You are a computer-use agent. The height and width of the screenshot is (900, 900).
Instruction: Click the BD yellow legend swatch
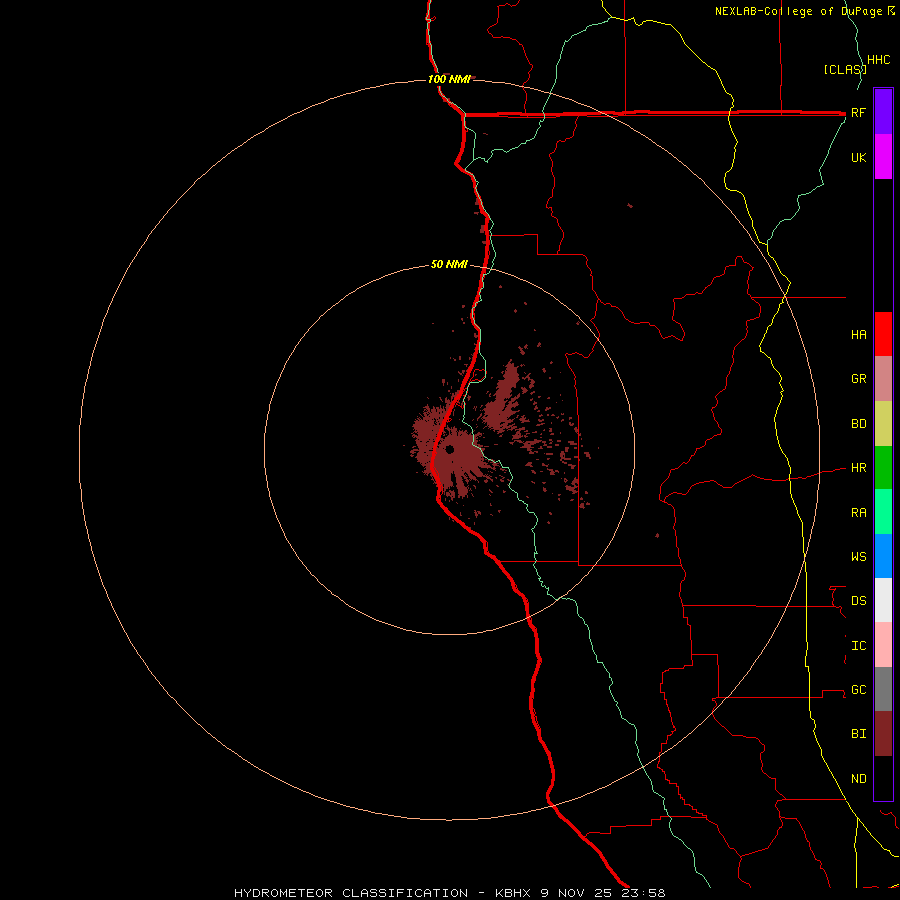pyautogui.click(x=883, y=424)
